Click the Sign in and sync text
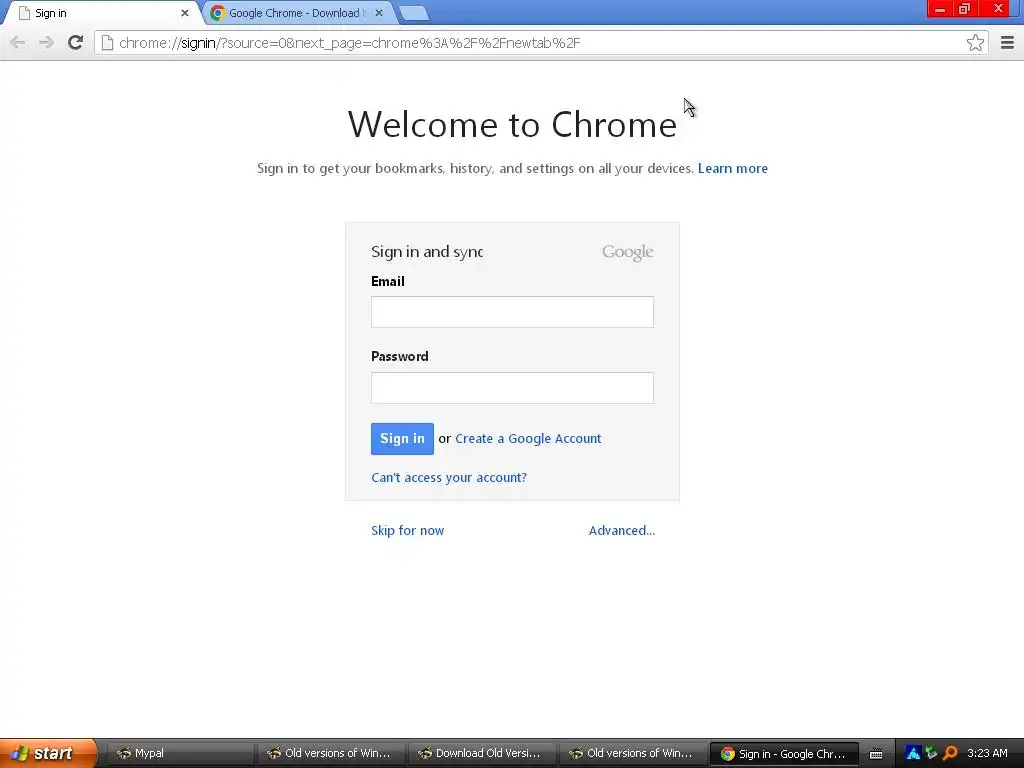This screenshot has width=1024, height=768. click(x=427, y=251)
